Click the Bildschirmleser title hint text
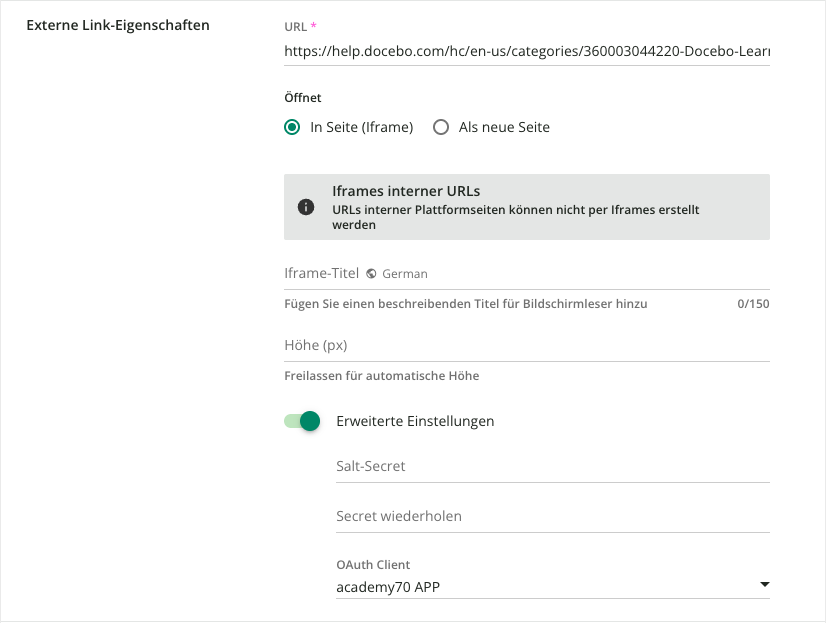Image resolution: width=826 pixels, height=623 pixels. [466, 304]
